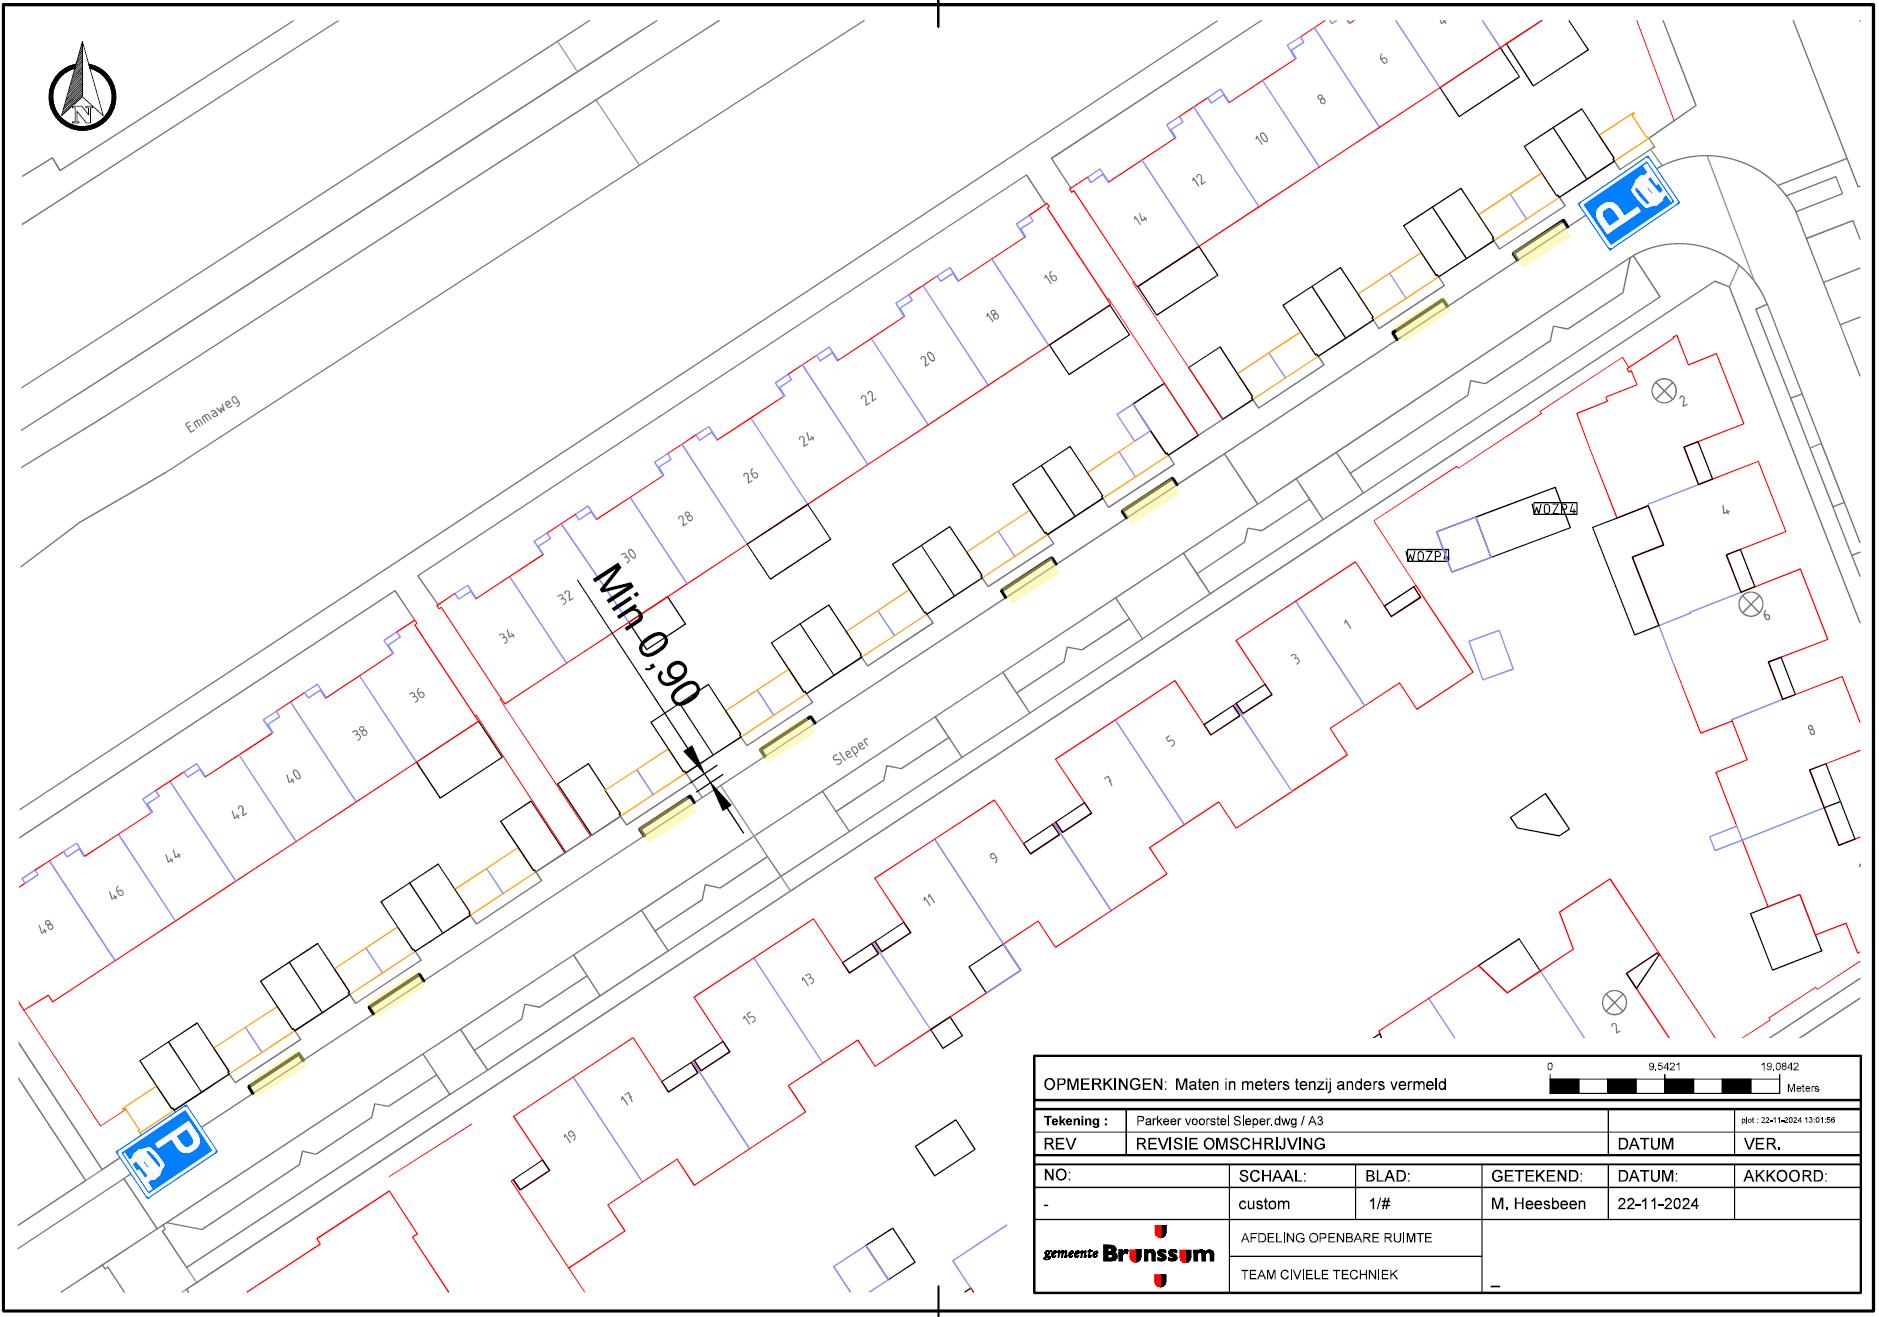Screen dimensions: 1879x1317
Task: Click the AFDELING OPENBARE RUIMTE text
Action: click(x=1336, y=1238)
